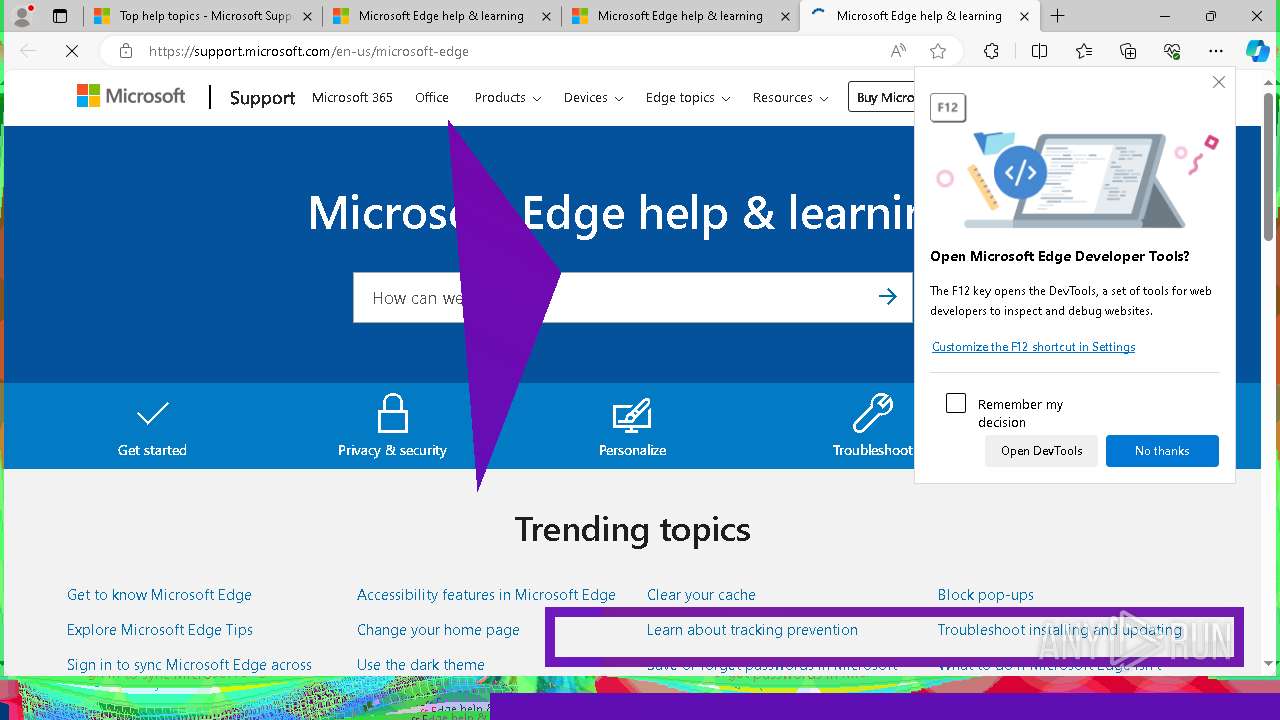
Task: Click the Read aloud icon in address bar
Action: click(x=898, y=51)
